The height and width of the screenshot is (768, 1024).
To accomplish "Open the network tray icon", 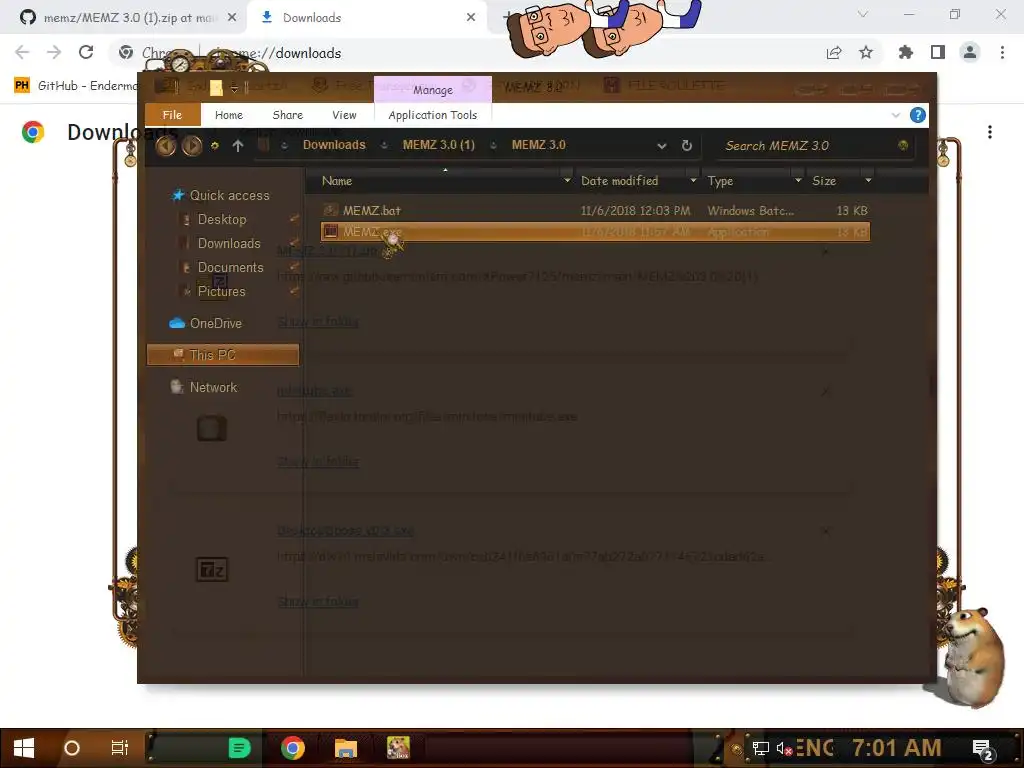I will [760, 748].
